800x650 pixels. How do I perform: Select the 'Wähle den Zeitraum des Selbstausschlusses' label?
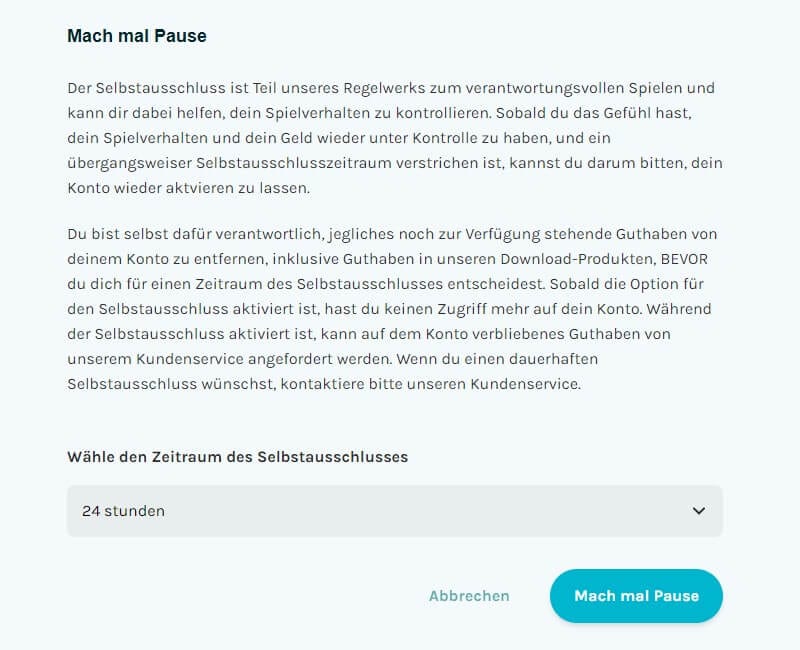(x=237, y=456)
